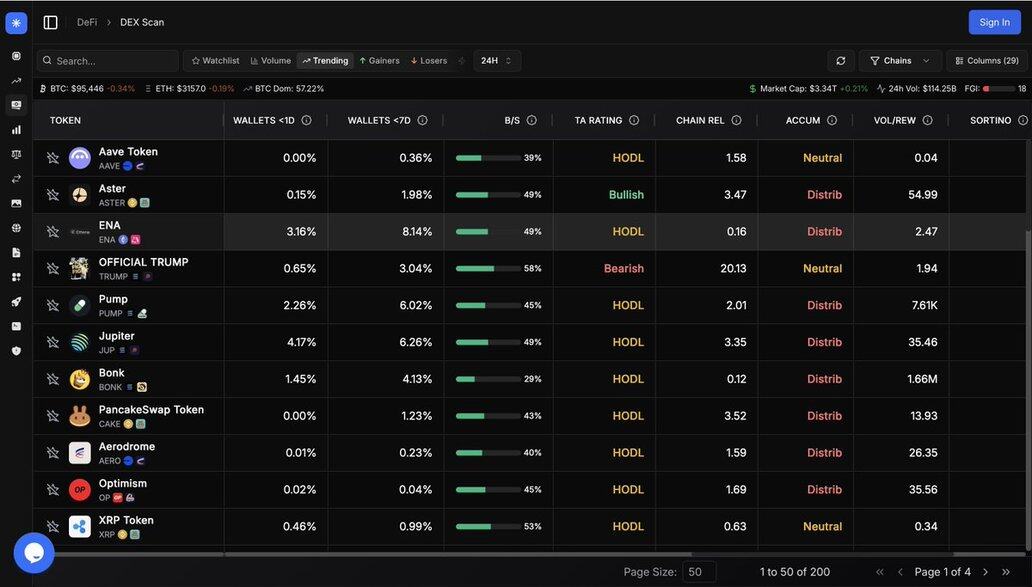Toggle the sidebar panel icon

click(x=51, y=22)
